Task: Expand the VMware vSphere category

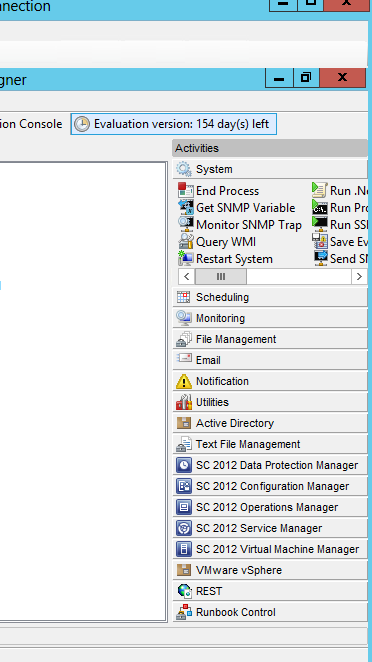Action: click(270, 570)
